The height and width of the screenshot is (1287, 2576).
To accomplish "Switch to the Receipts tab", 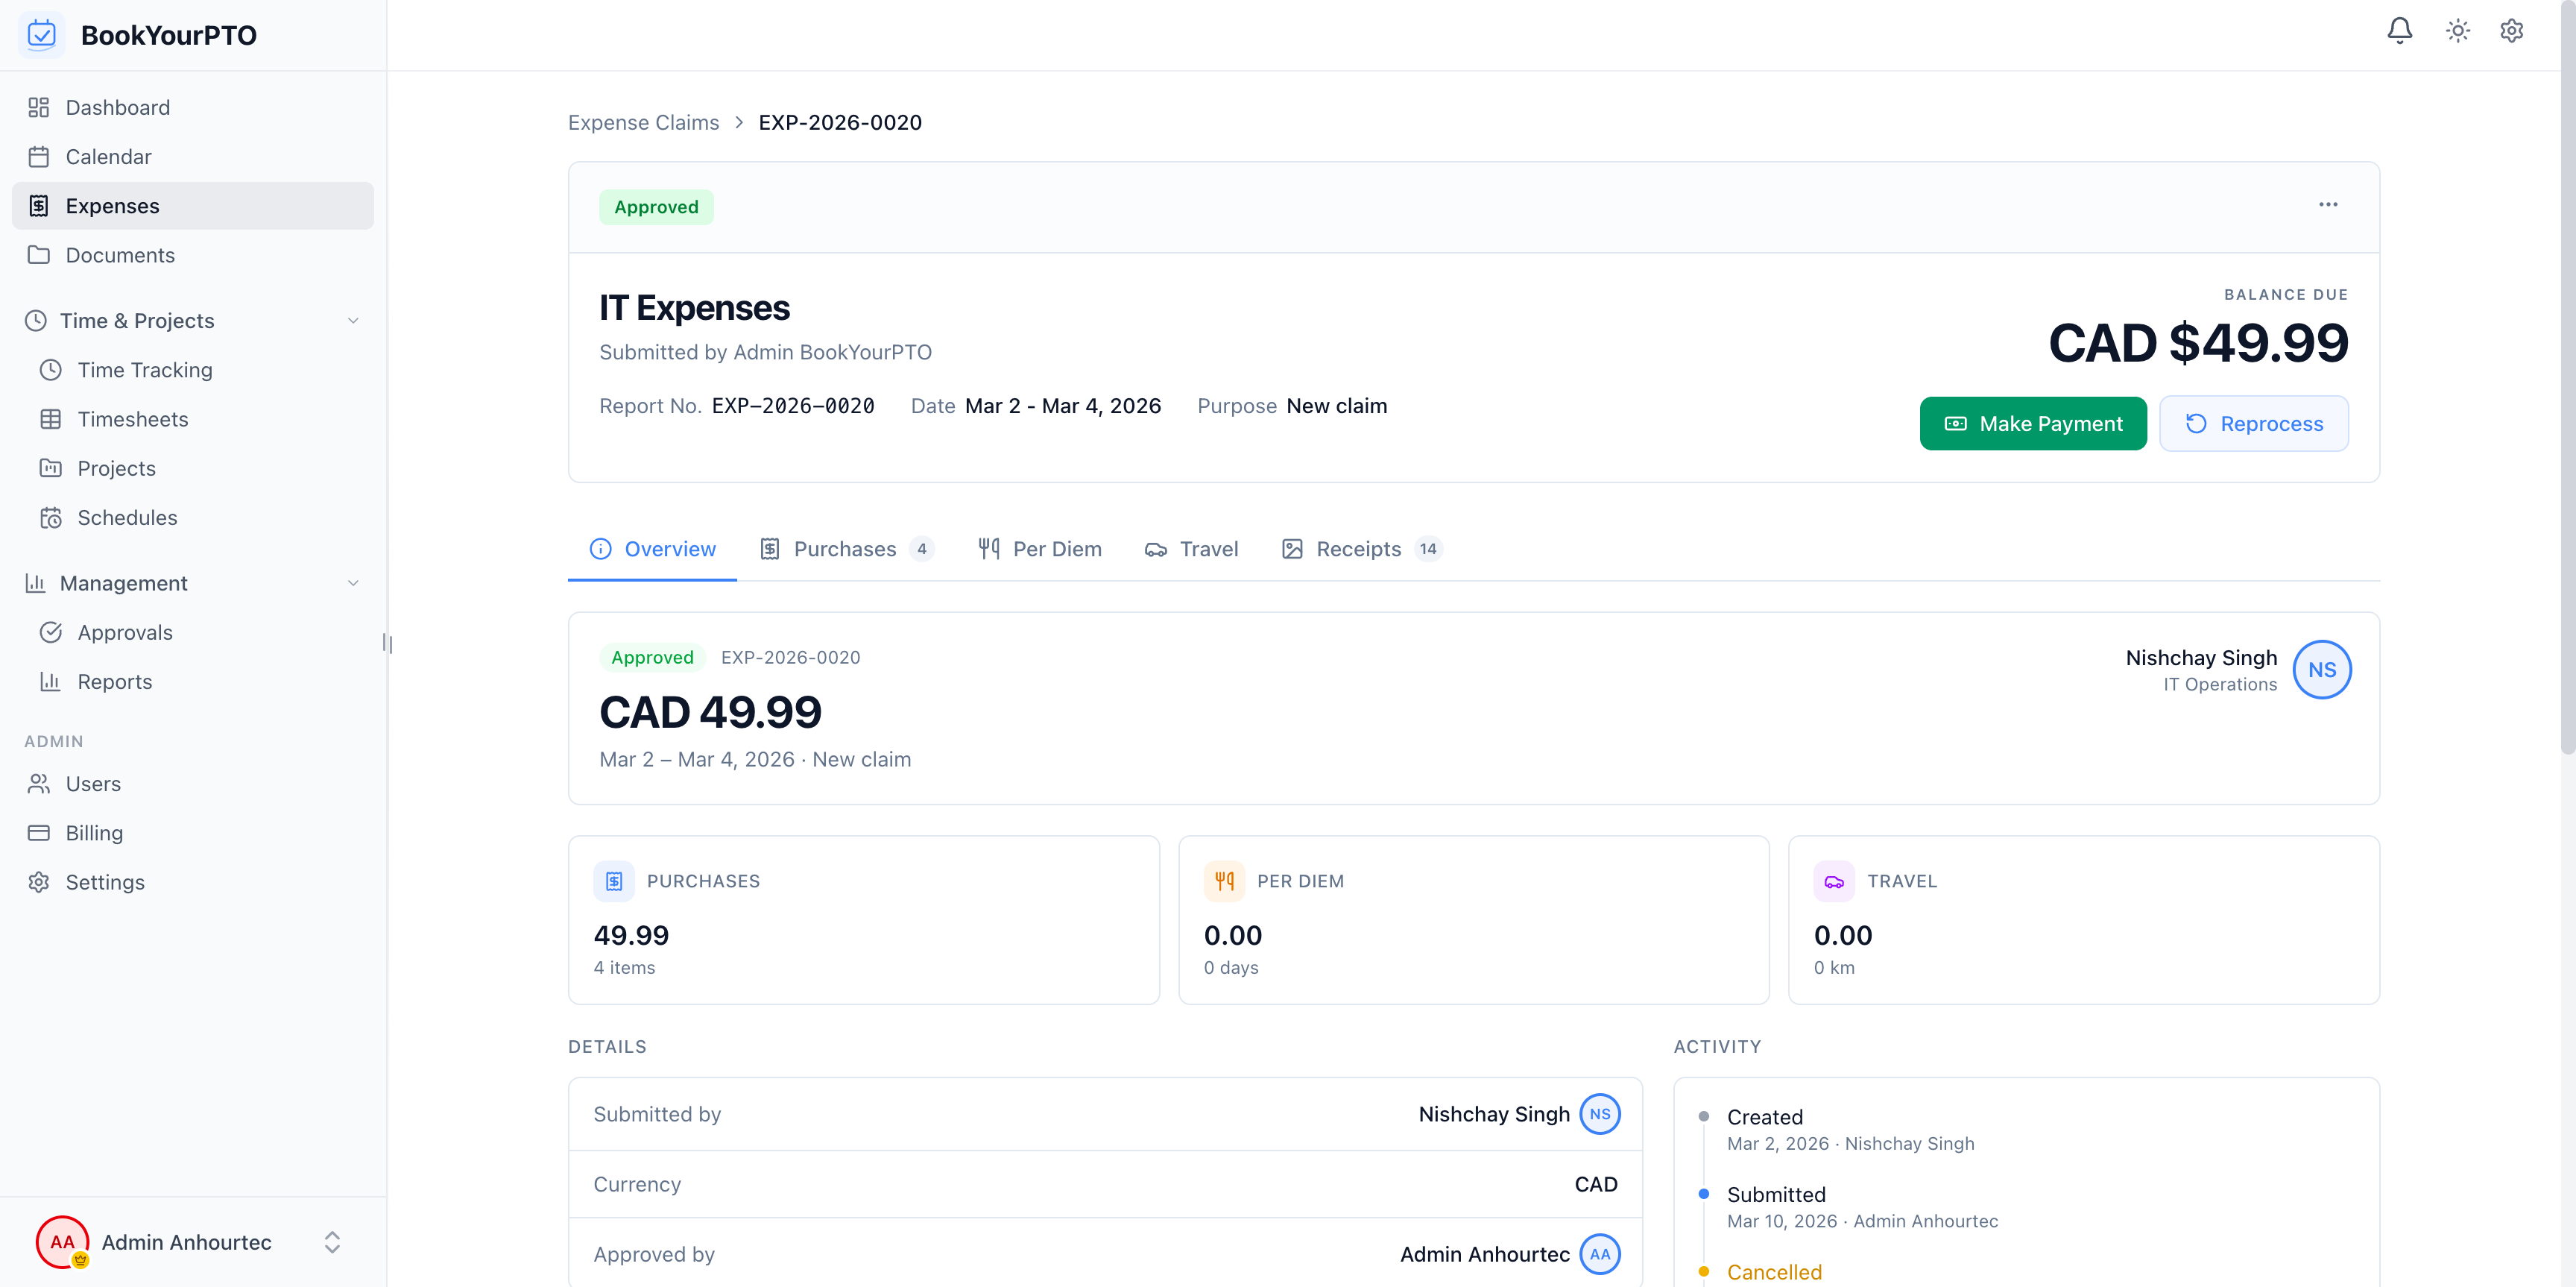I will tap(1359, 548).
